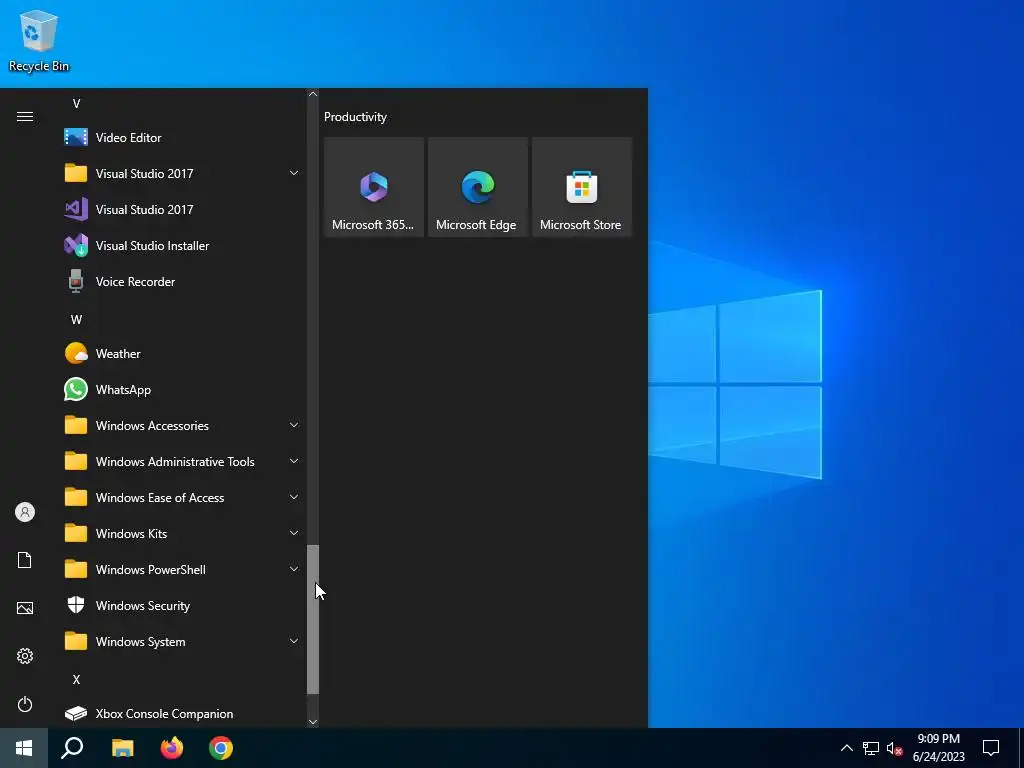Open Settings gear in Start sidebar
Image resolution: width=1024 pixels, height=768 pixels.
pyautogui.click(x=25, y=656)
